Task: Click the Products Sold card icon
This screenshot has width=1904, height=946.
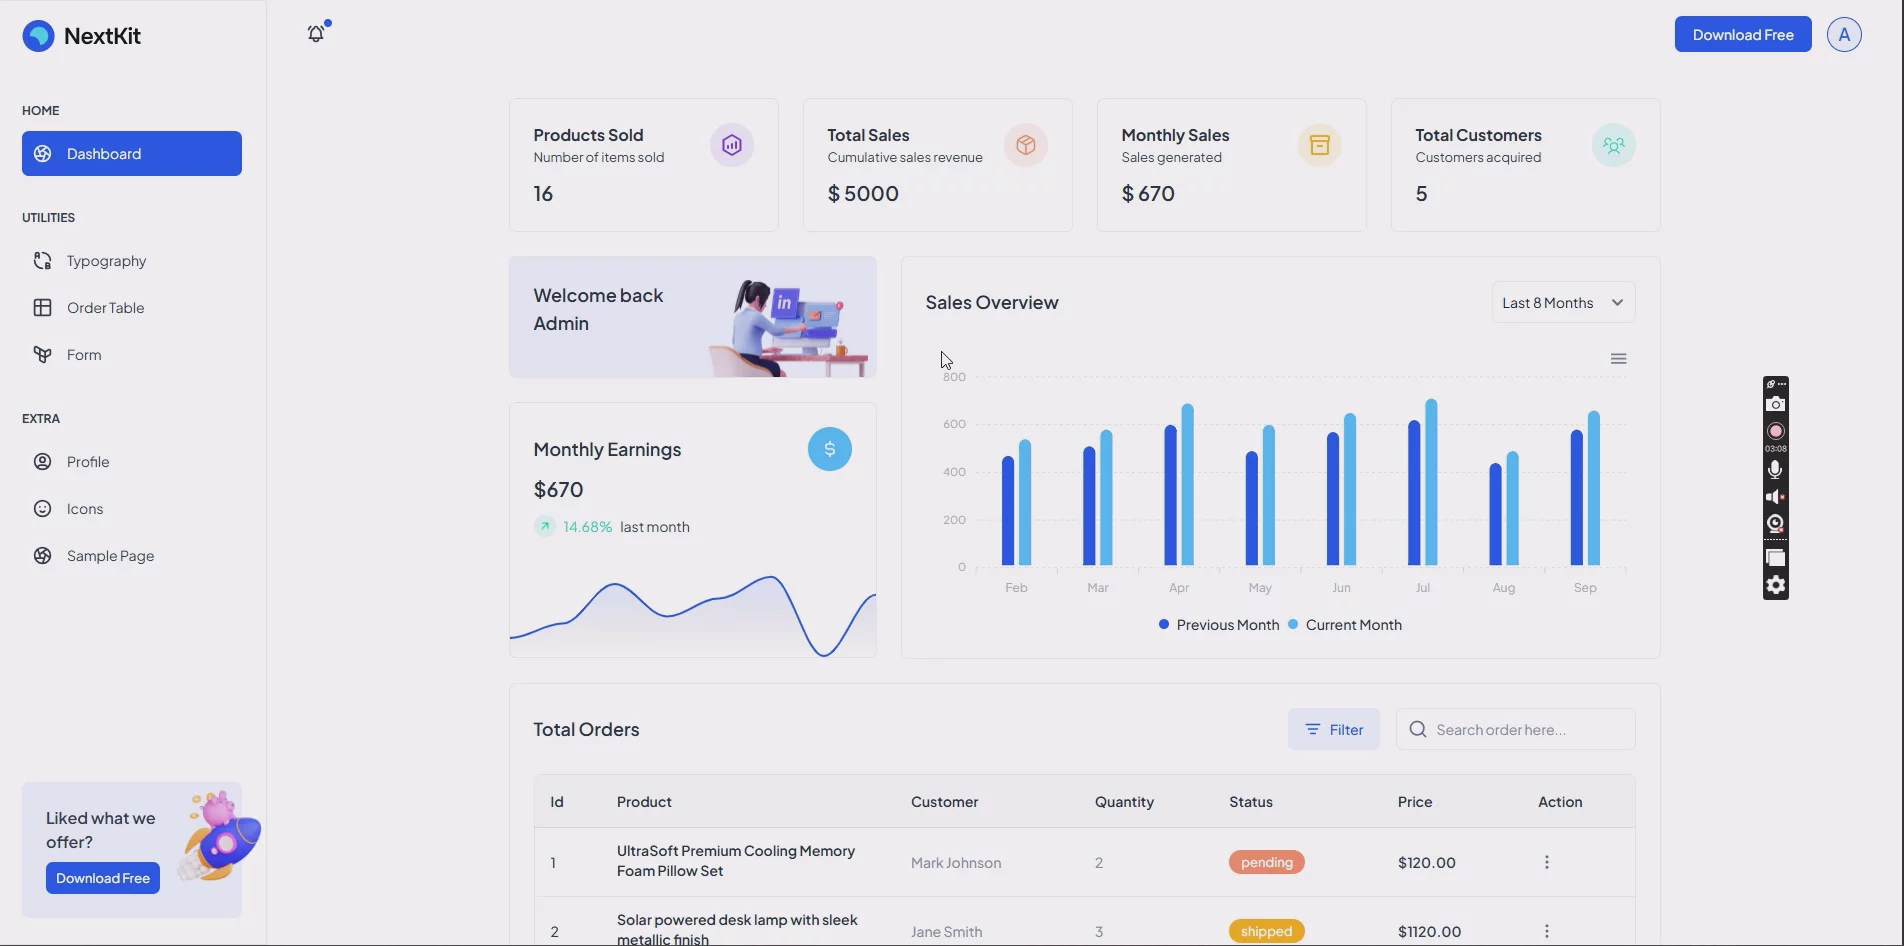Action: 731,146
